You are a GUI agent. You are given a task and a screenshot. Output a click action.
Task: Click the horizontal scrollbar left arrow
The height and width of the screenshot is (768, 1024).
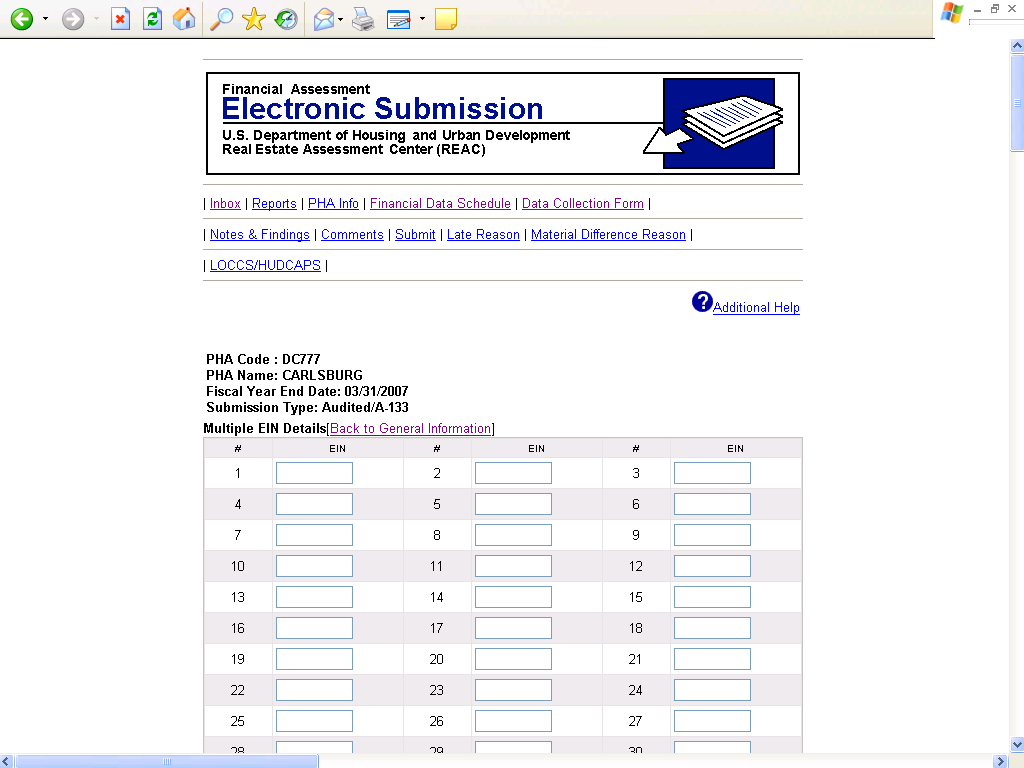pyautogui.click(x=7, y=761)
